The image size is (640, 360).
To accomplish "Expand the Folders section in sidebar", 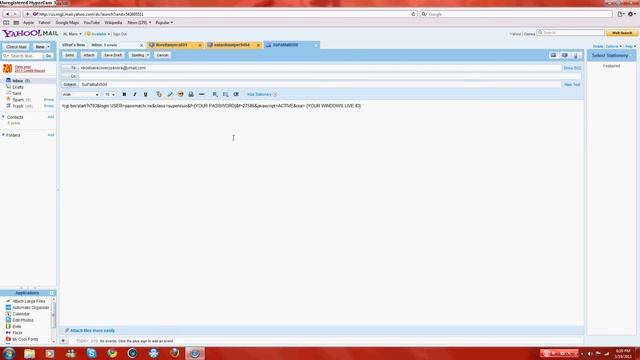I will pyautogui.click(x=3, y=135).
